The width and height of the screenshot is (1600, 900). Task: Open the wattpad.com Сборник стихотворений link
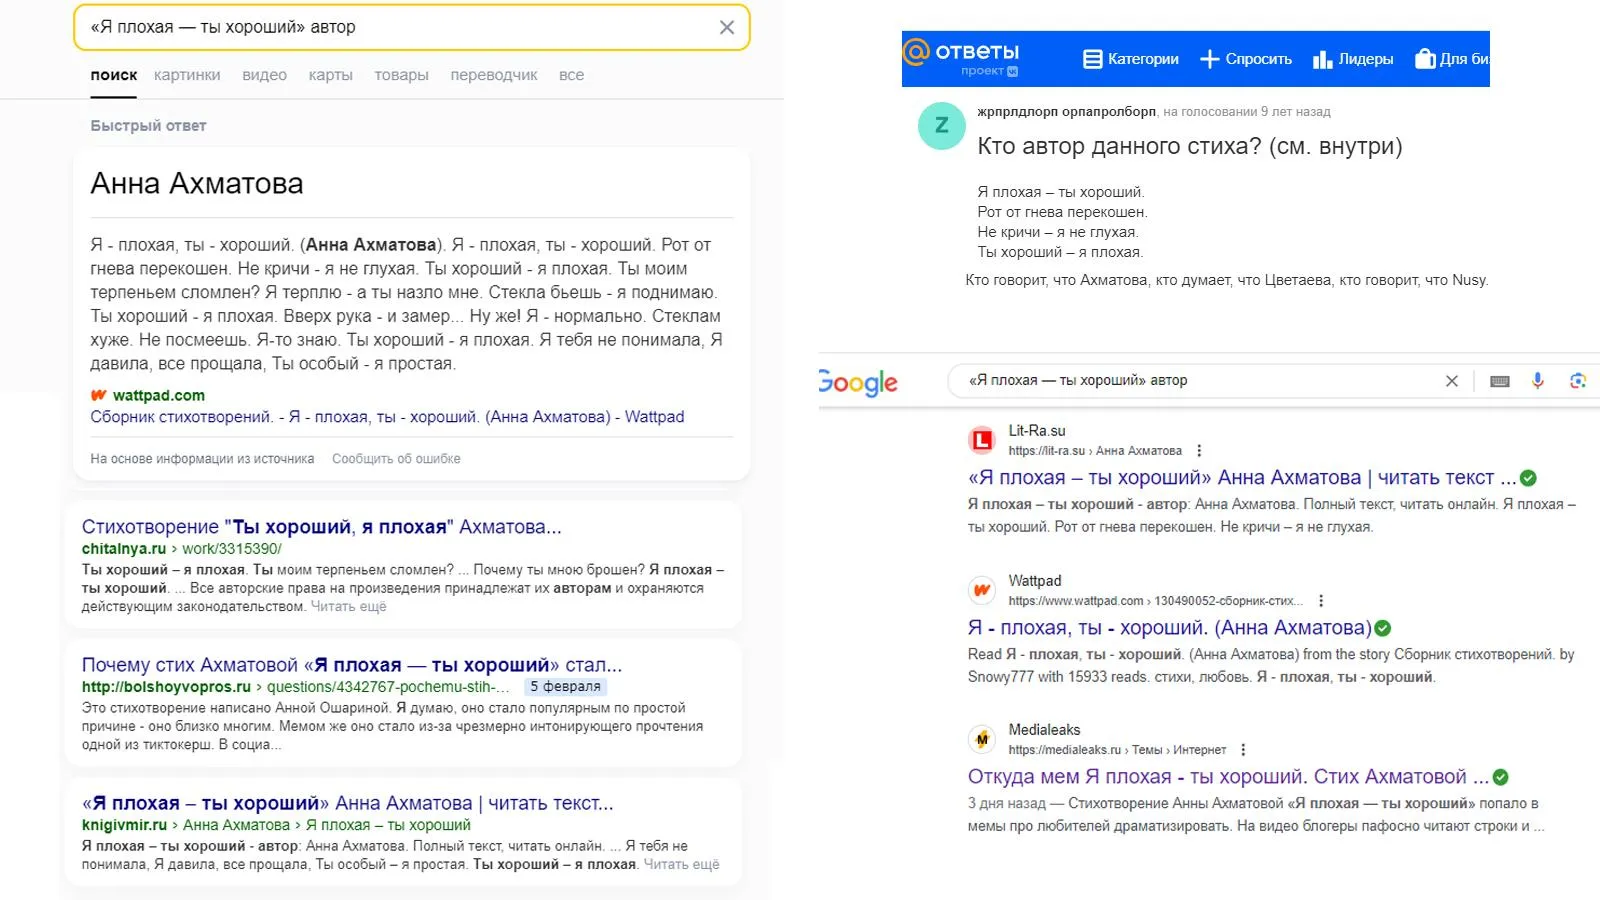coord(387,417)
